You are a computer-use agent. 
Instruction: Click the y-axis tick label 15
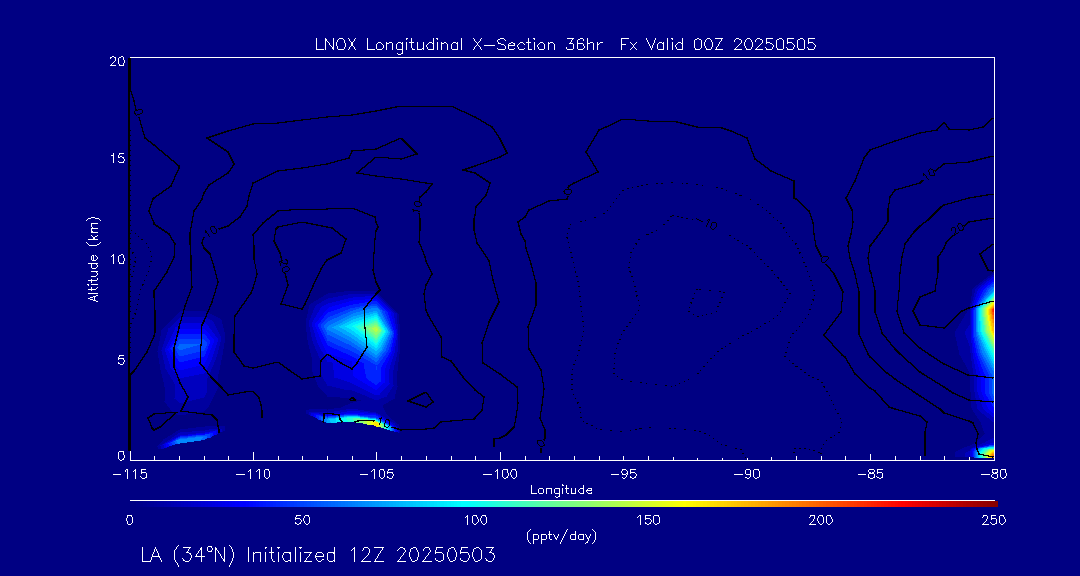point(115,159)
